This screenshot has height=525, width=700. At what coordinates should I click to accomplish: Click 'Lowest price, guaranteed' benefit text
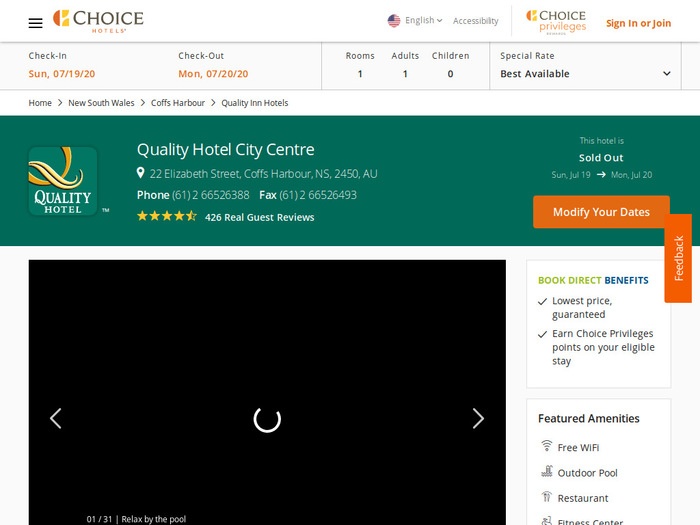(x=582, y=308)
